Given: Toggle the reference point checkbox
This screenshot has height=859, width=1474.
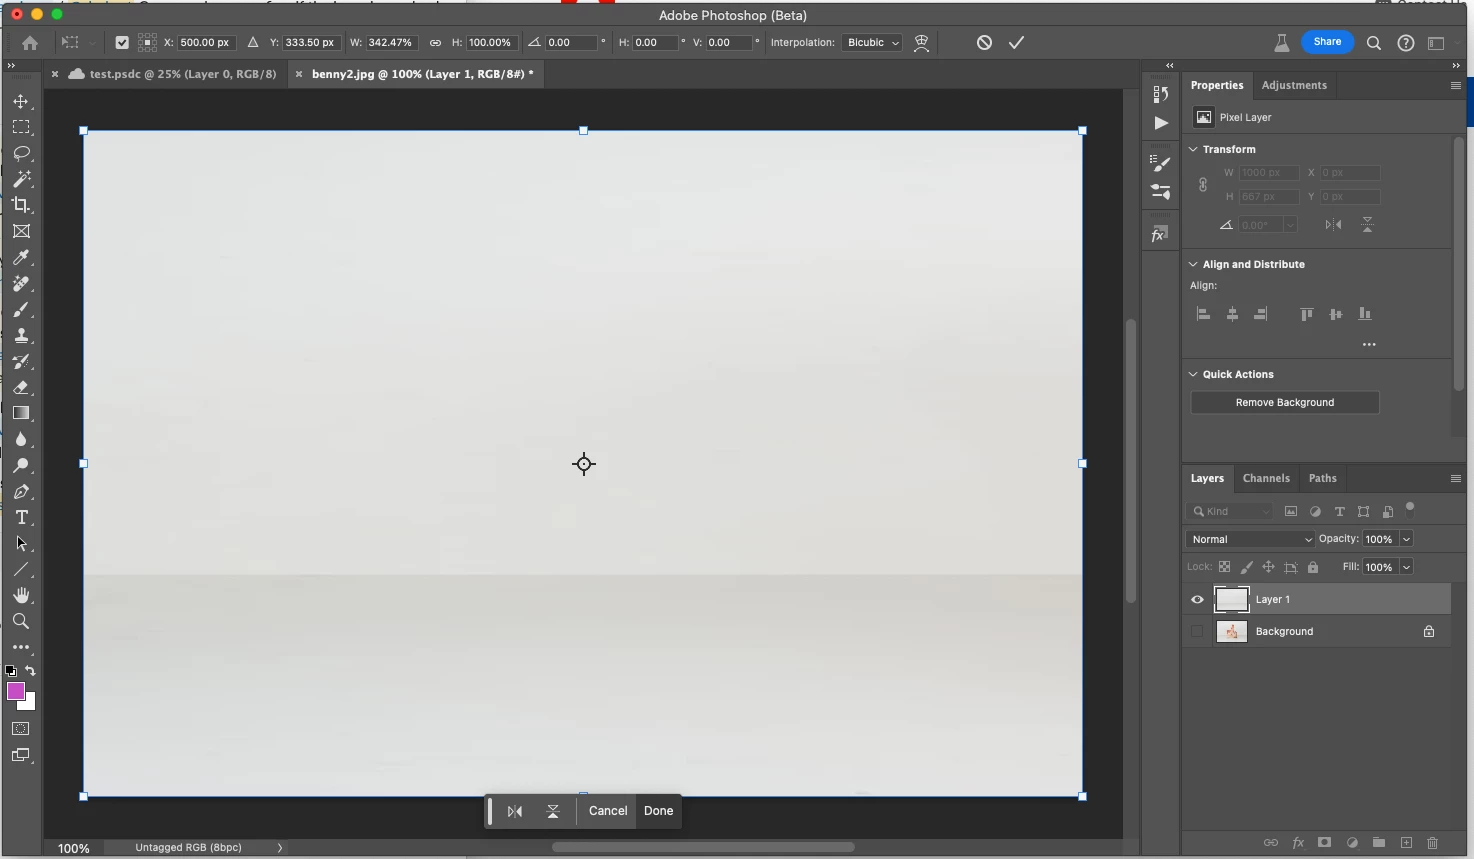Looking at the screenshot, I should point(122,43).
